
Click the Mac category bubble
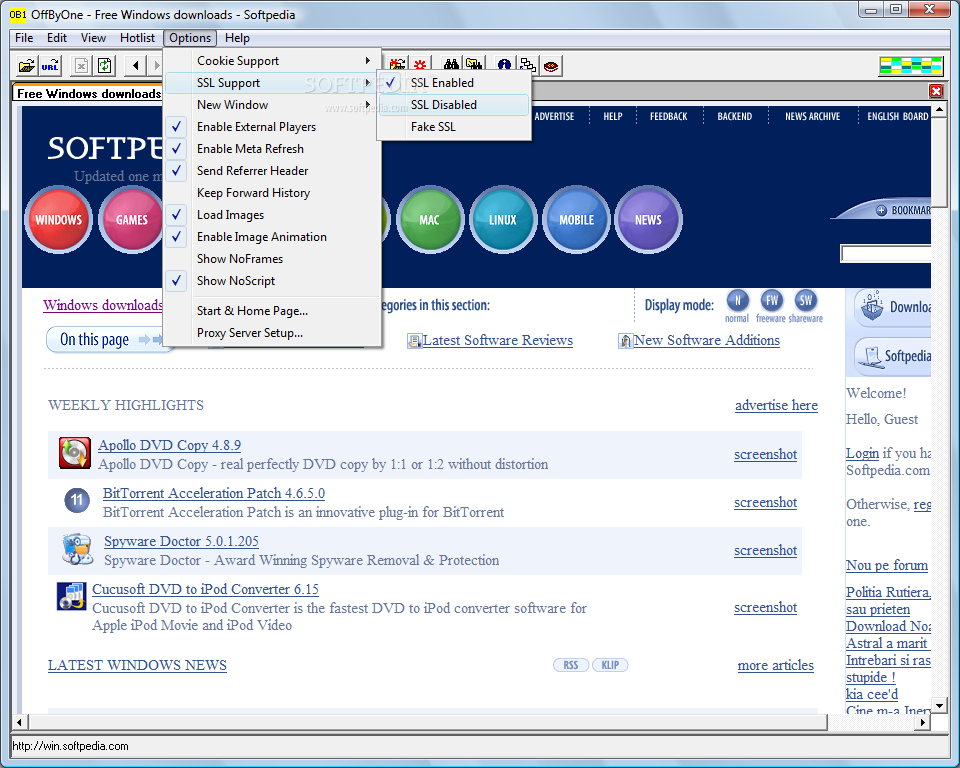coord(429,220)
